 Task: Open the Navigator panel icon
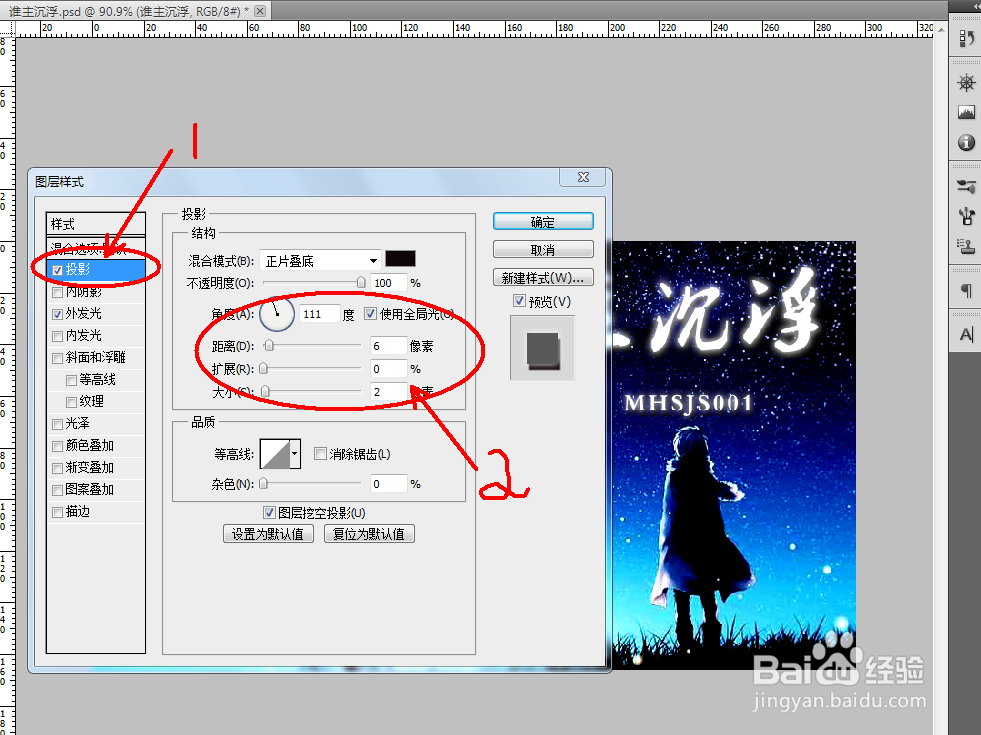tap(966, 83)
